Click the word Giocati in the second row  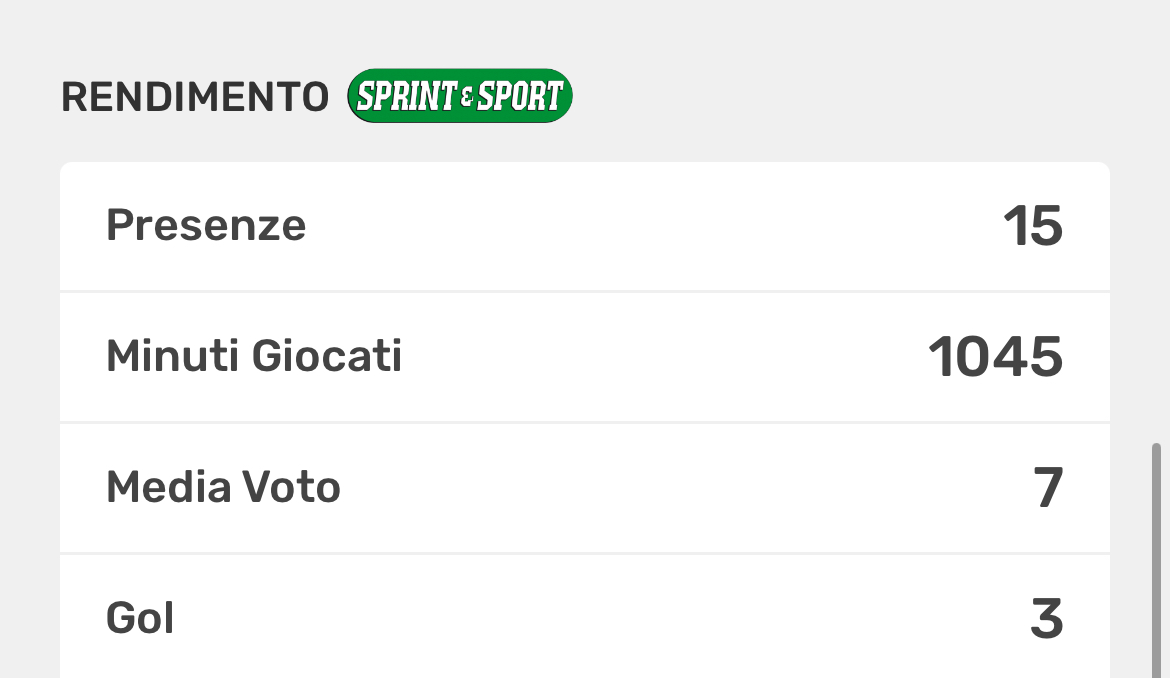coord(326,356)
